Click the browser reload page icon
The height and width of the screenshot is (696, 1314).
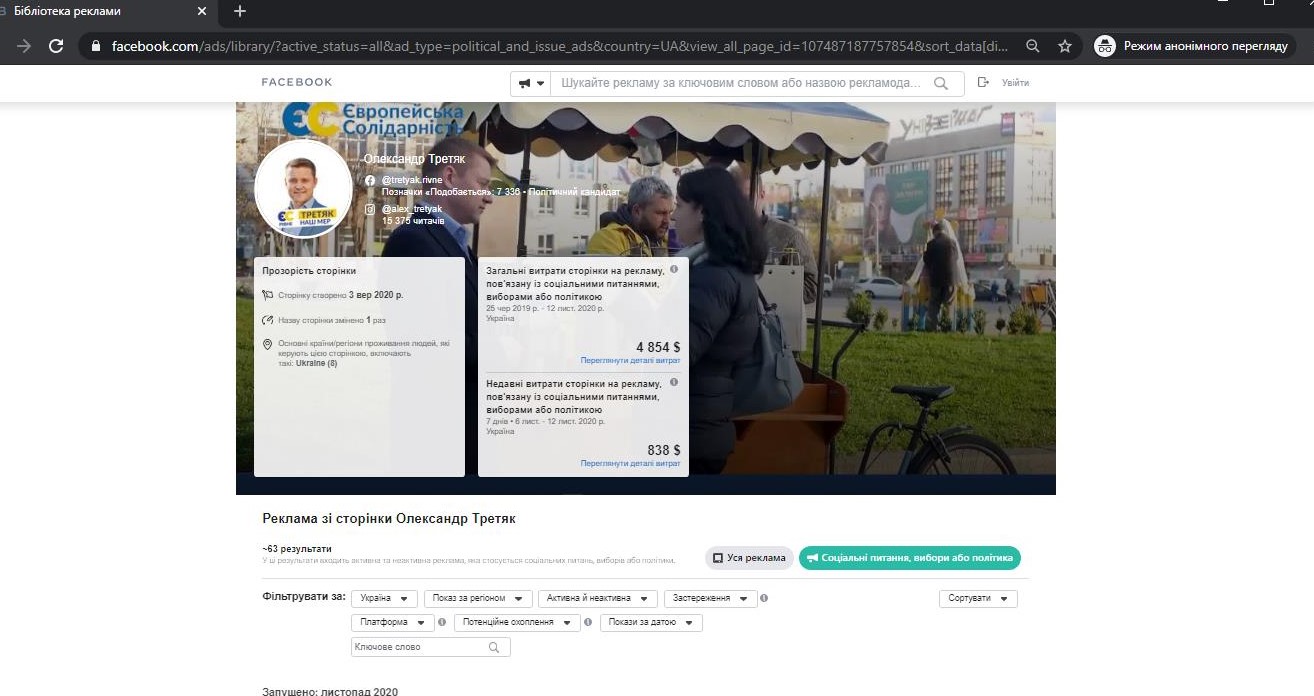(x=56, y=46)
